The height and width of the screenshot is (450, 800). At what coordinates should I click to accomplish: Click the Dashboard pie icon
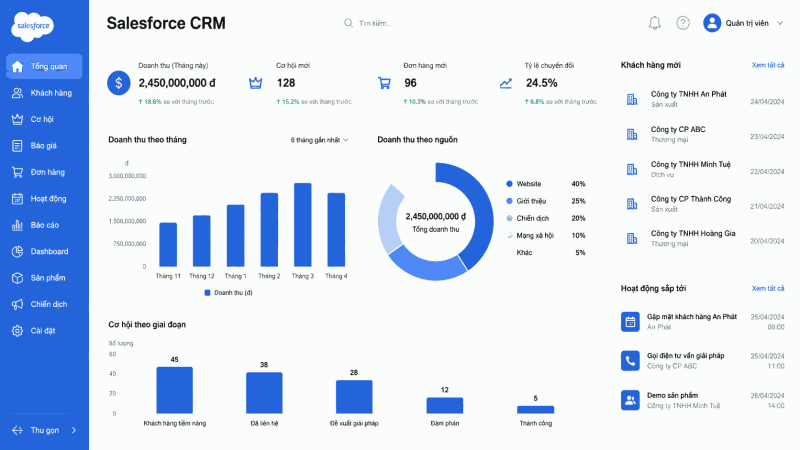coord(17,252)
